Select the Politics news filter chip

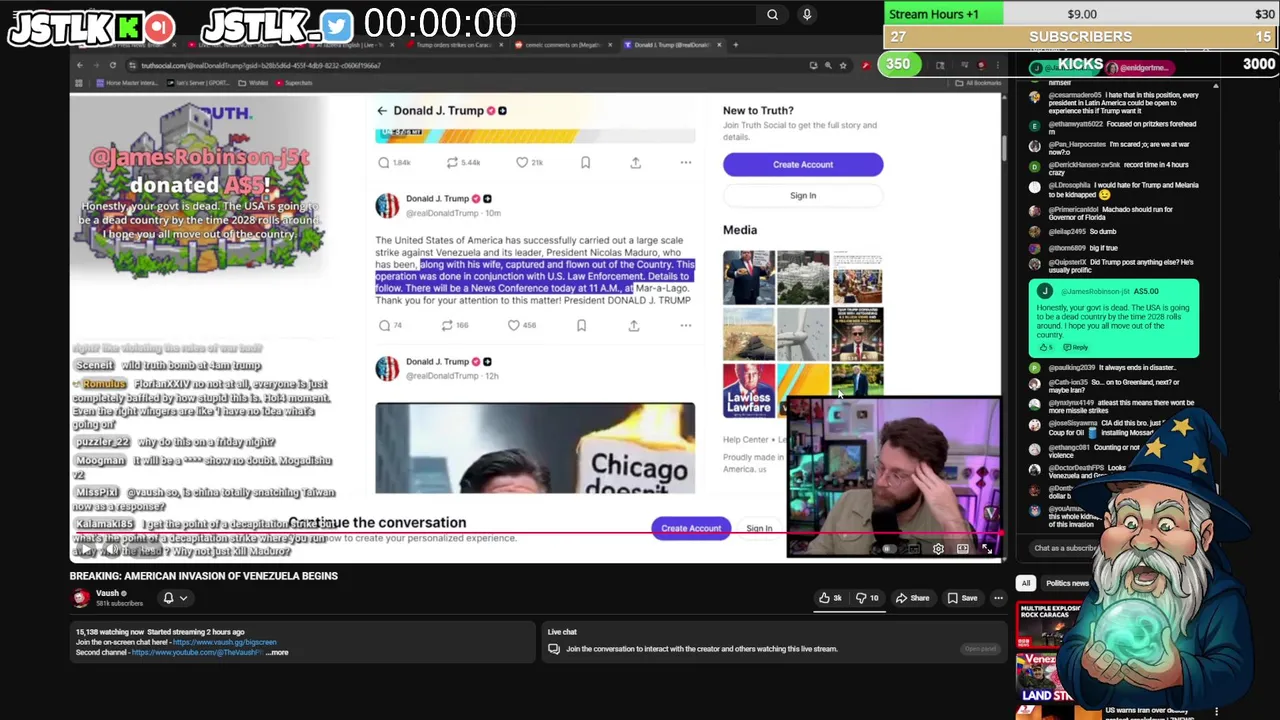1066,583
